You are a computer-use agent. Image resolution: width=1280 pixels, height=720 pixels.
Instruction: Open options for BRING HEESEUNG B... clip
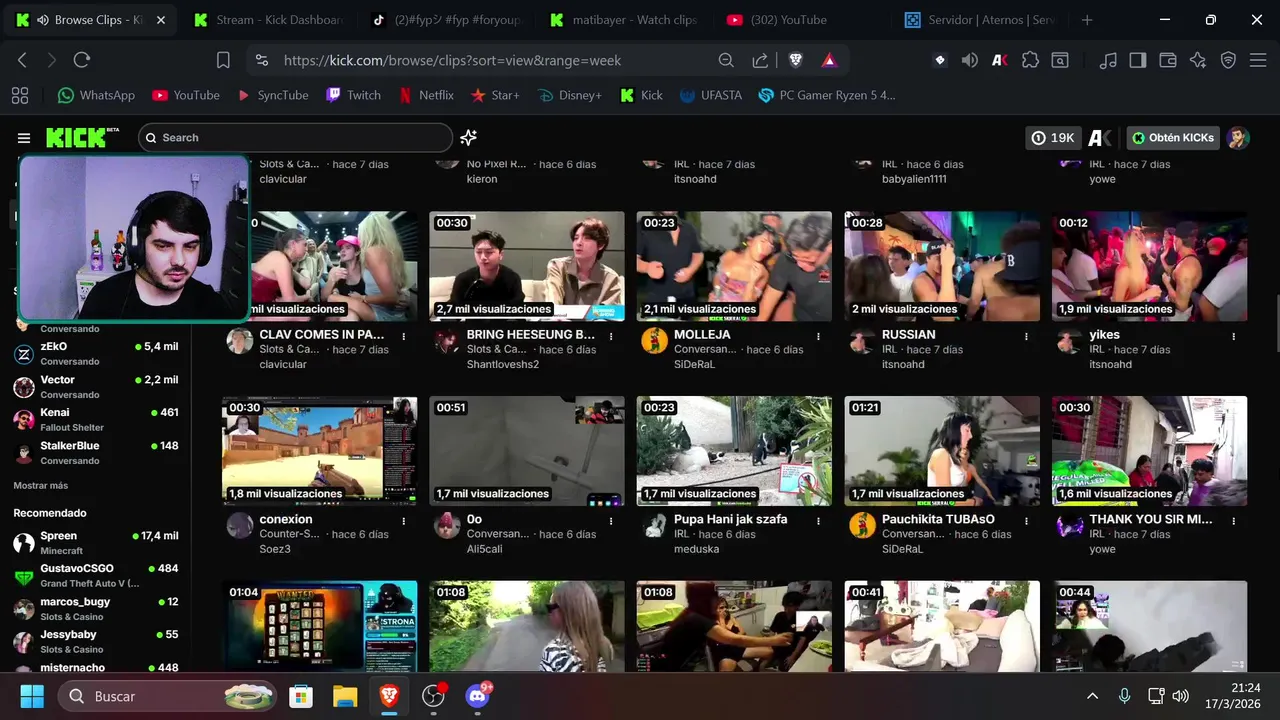coord(611,336)
